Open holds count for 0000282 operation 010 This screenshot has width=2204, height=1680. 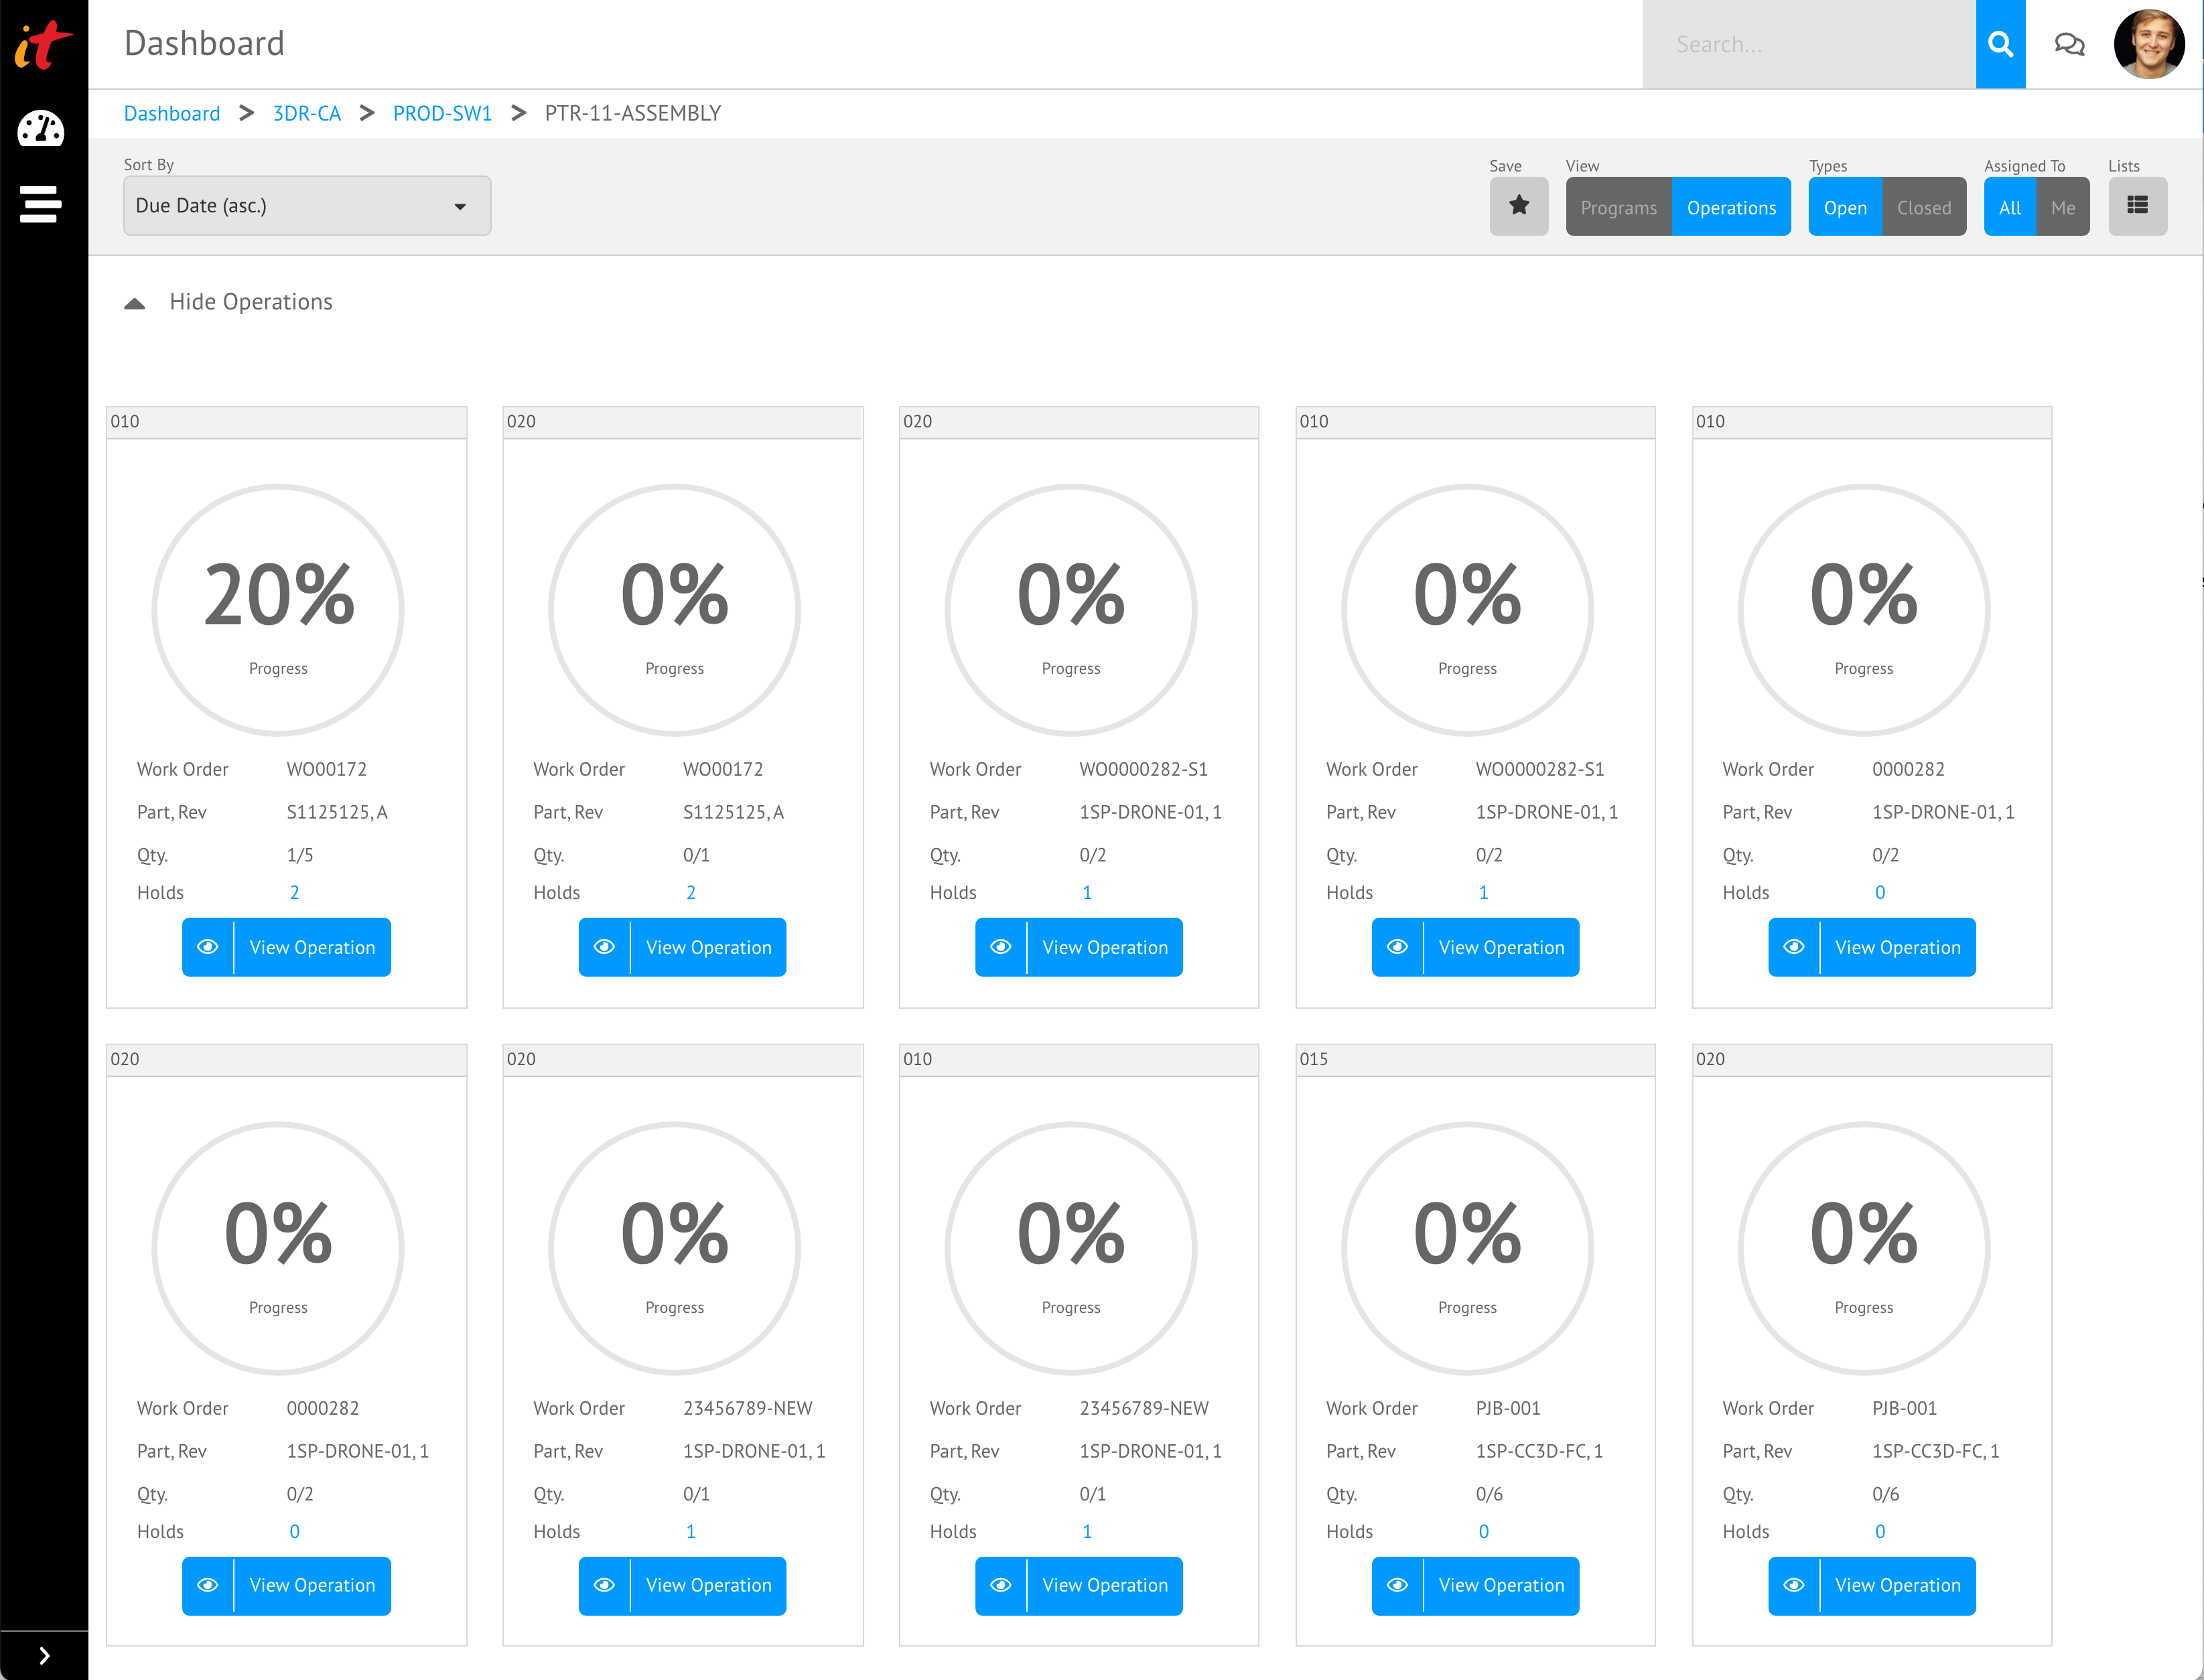point(1880,892)
